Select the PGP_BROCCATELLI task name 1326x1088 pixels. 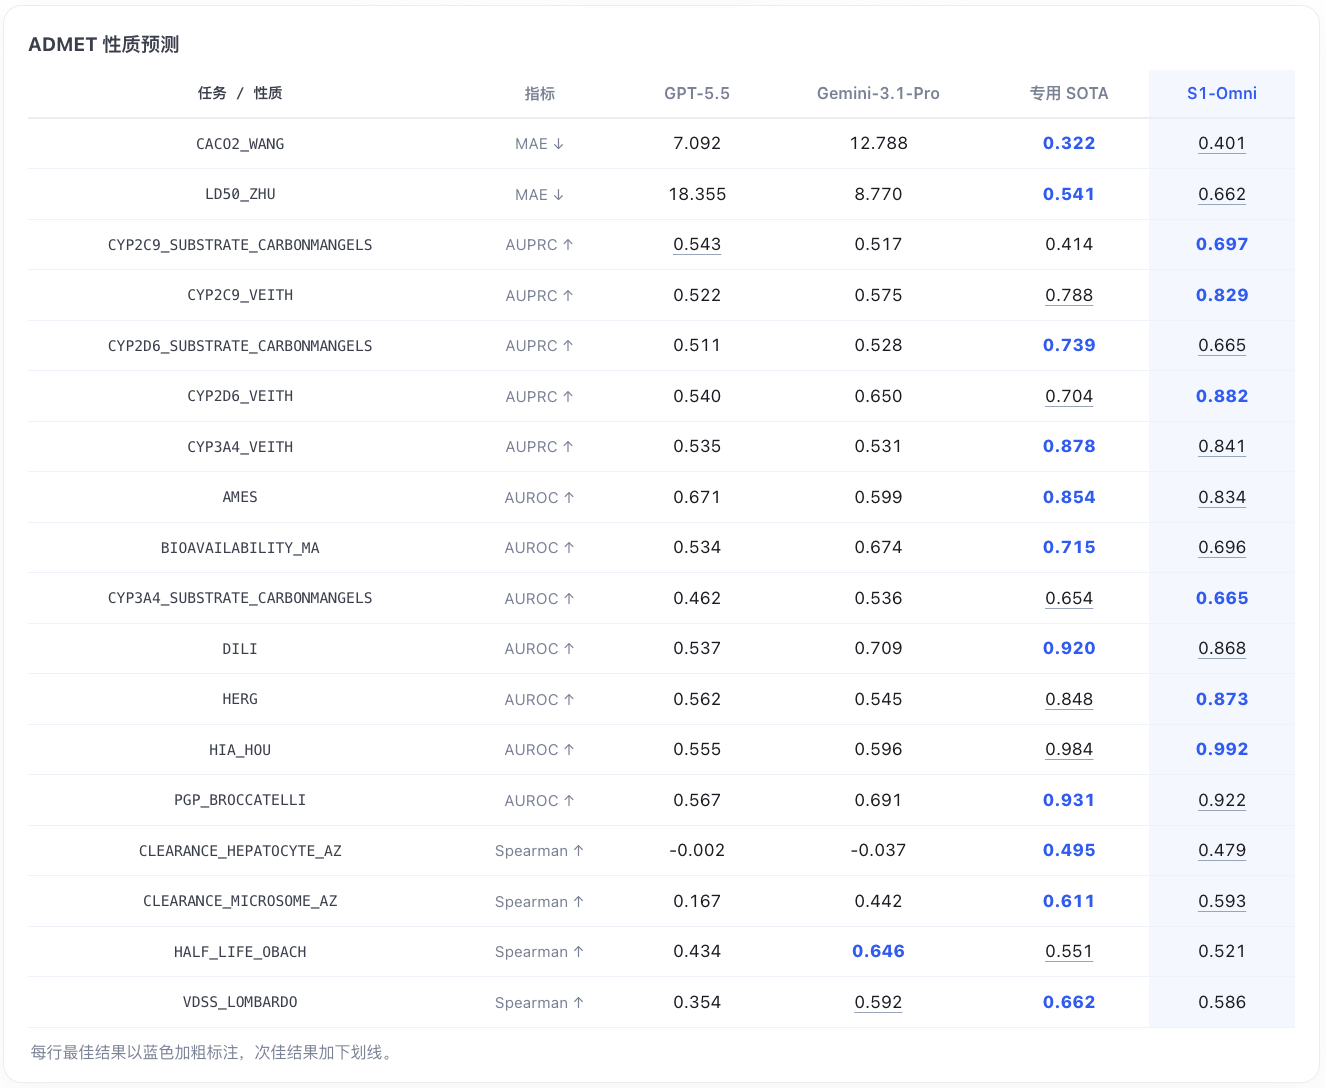(240, 800)
